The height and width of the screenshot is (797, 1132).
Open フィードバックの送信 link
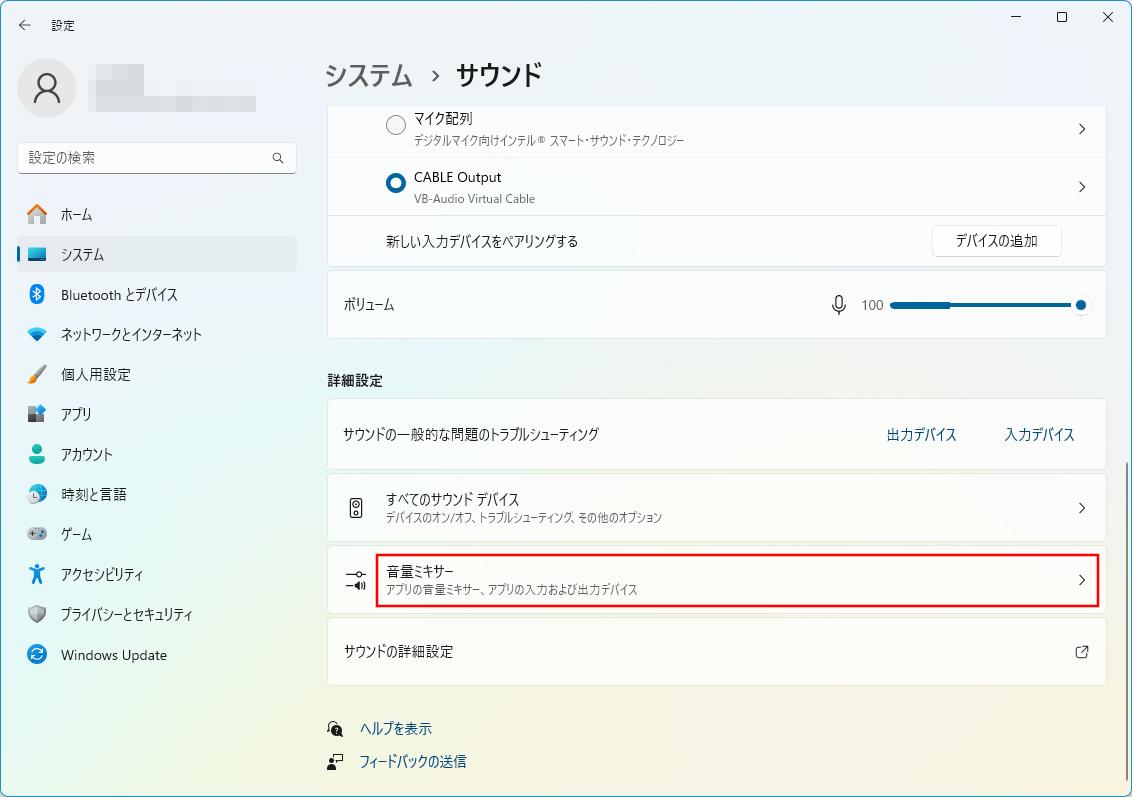pos(413,762)
